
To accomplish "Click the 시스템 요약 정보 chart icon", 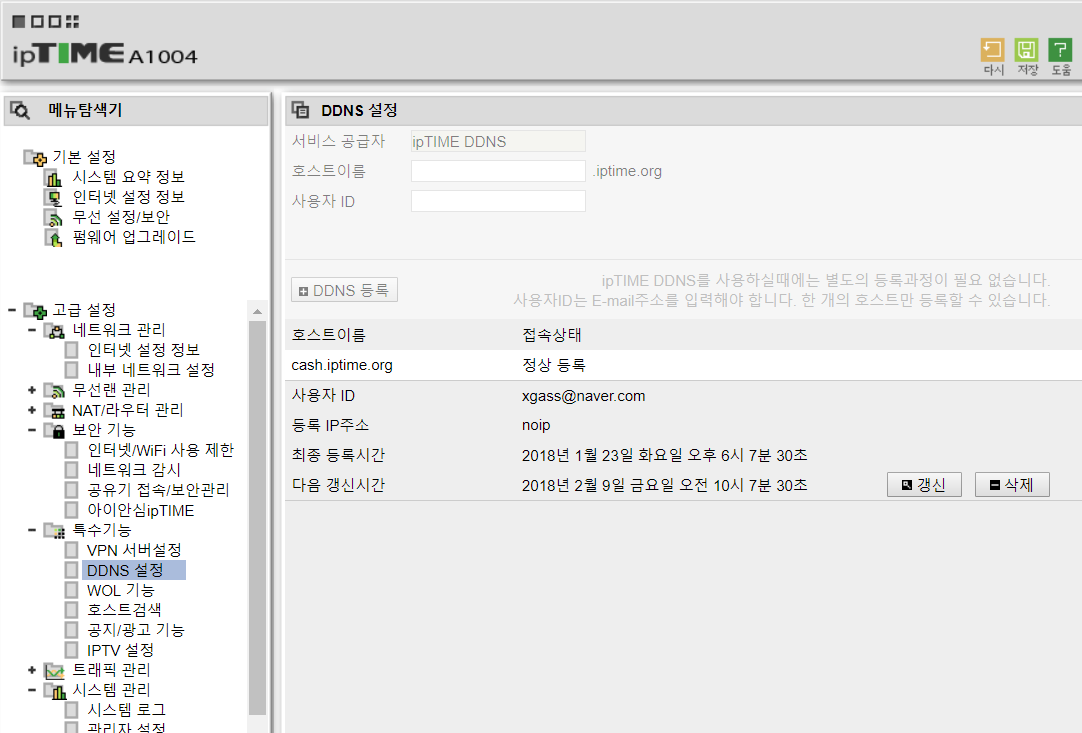I will (53, 178).
